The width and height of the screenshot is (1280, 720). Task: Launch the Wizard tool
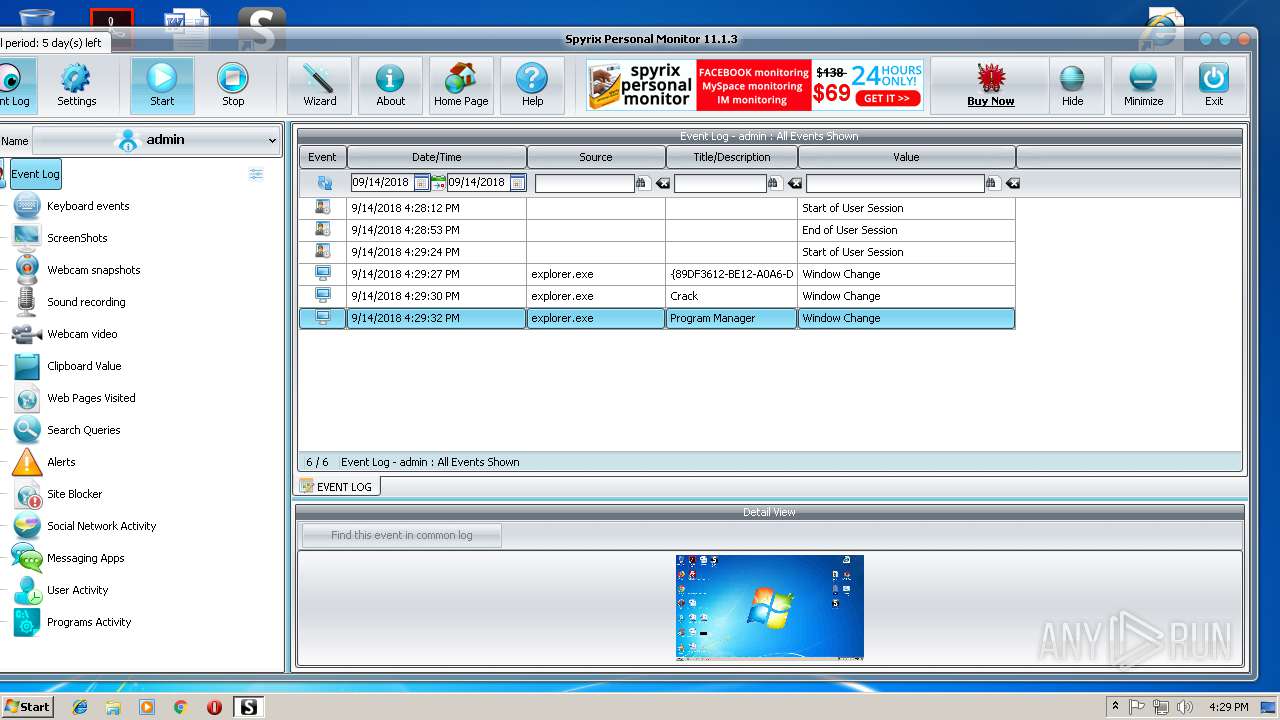(x=320, y=85)
